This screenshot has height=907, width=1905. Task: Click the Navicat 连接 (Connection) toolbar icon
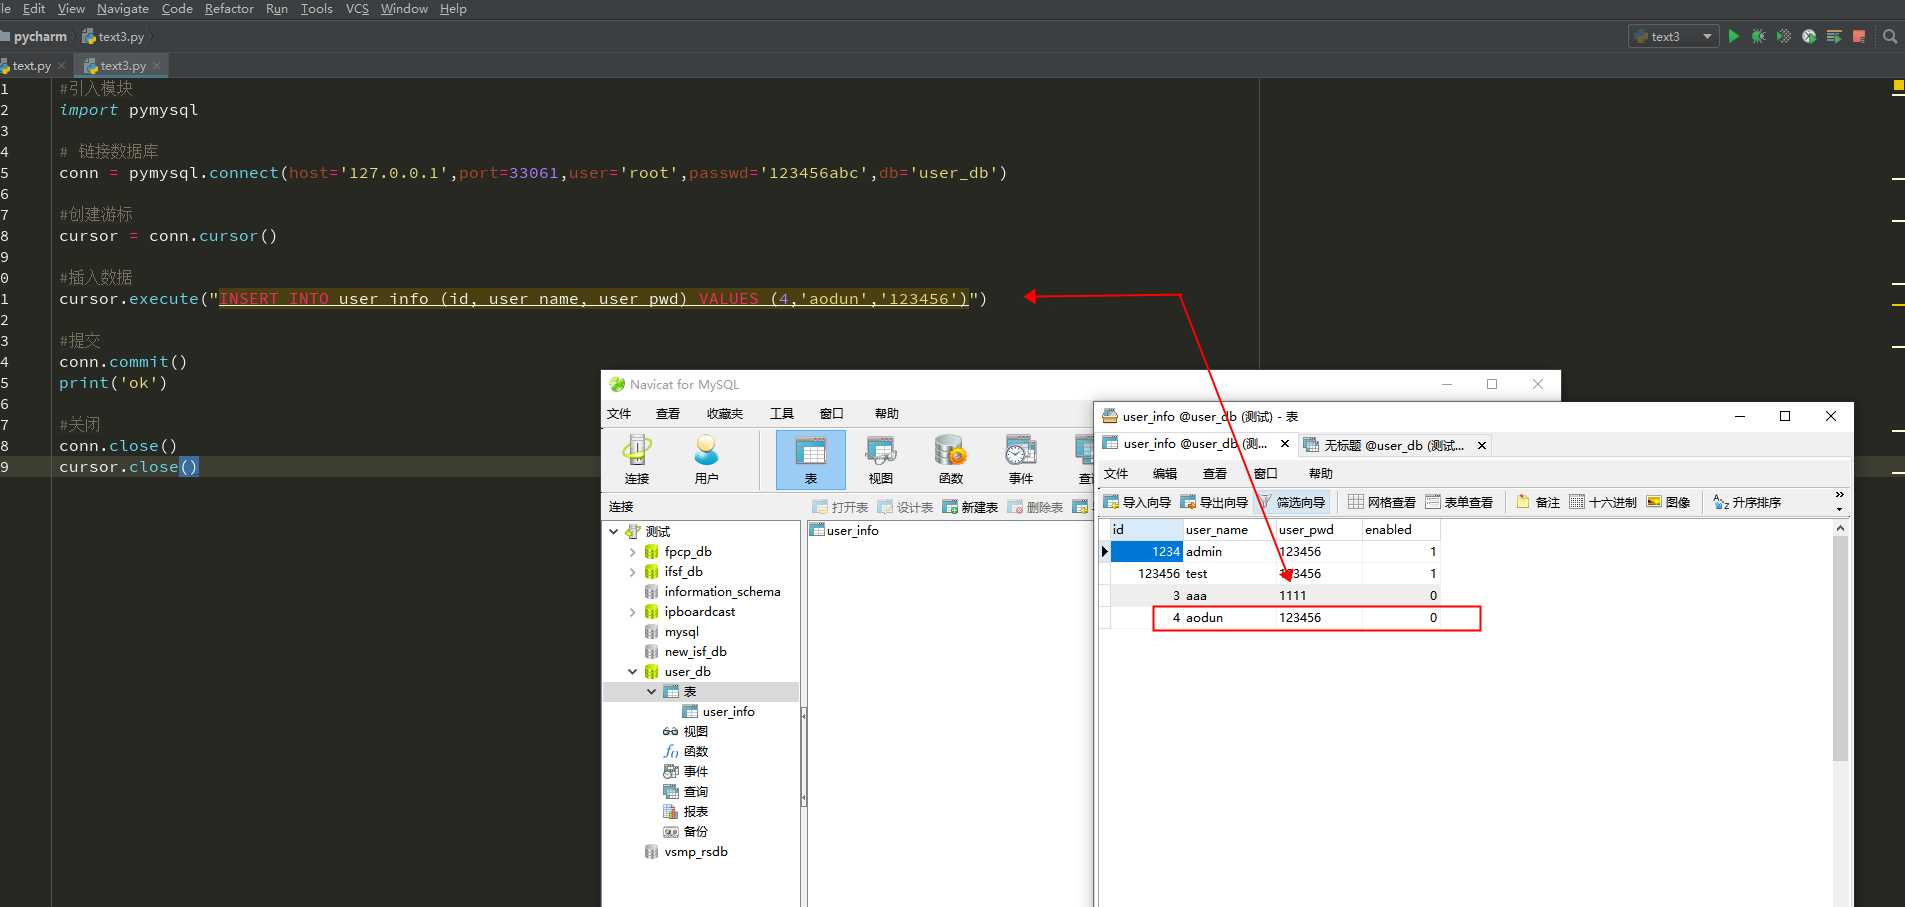click(x=637, y=460)
